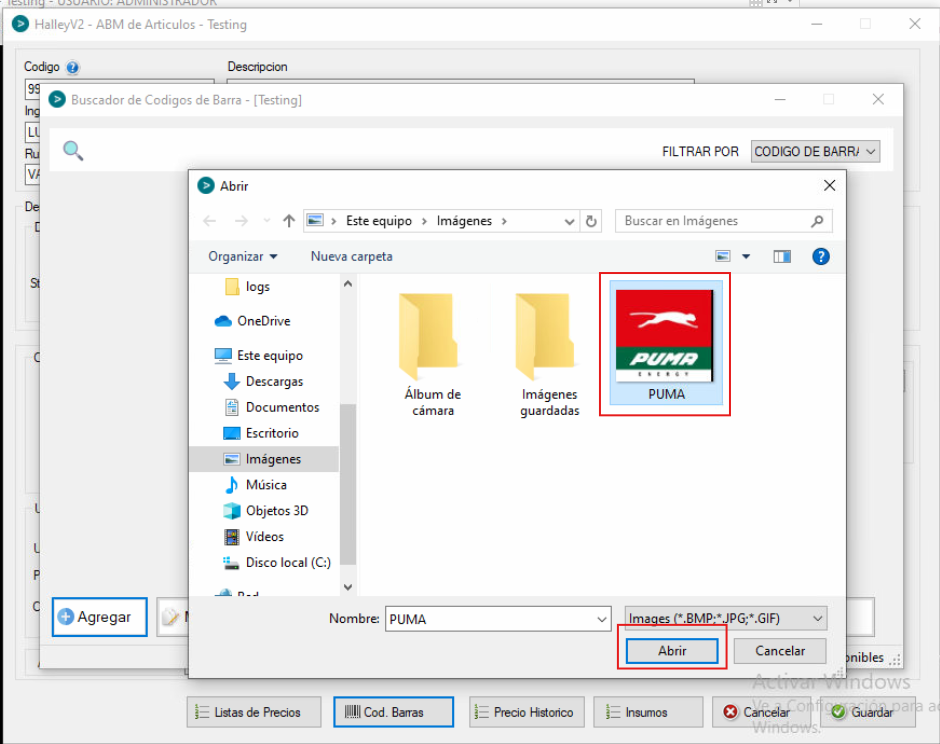The width and height of the screenshot is (940, 744).
Task: Toggle the preview pane icon
Action: click(x=782, y=257)
